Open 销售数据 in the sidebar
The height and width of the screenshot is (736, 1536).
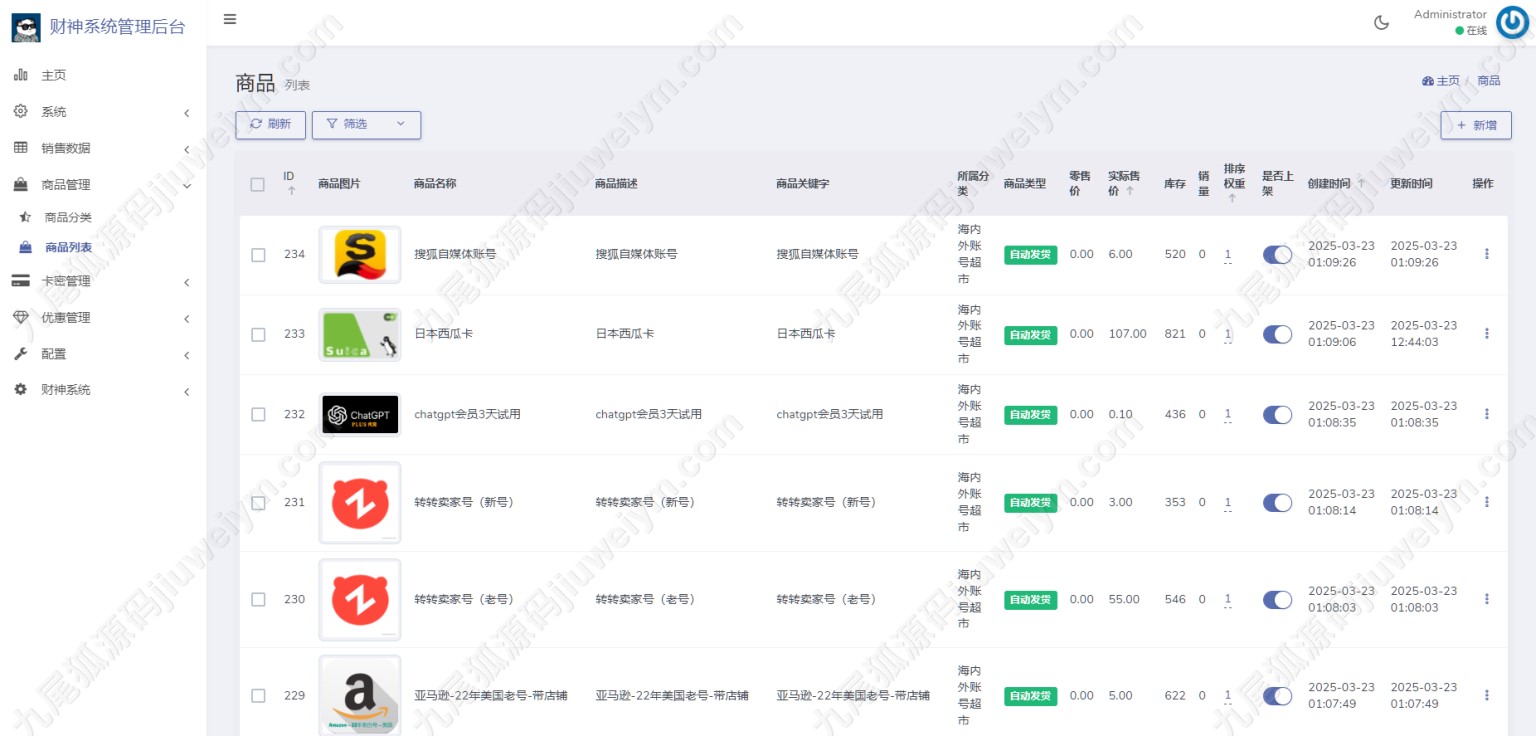pos(66,148)
